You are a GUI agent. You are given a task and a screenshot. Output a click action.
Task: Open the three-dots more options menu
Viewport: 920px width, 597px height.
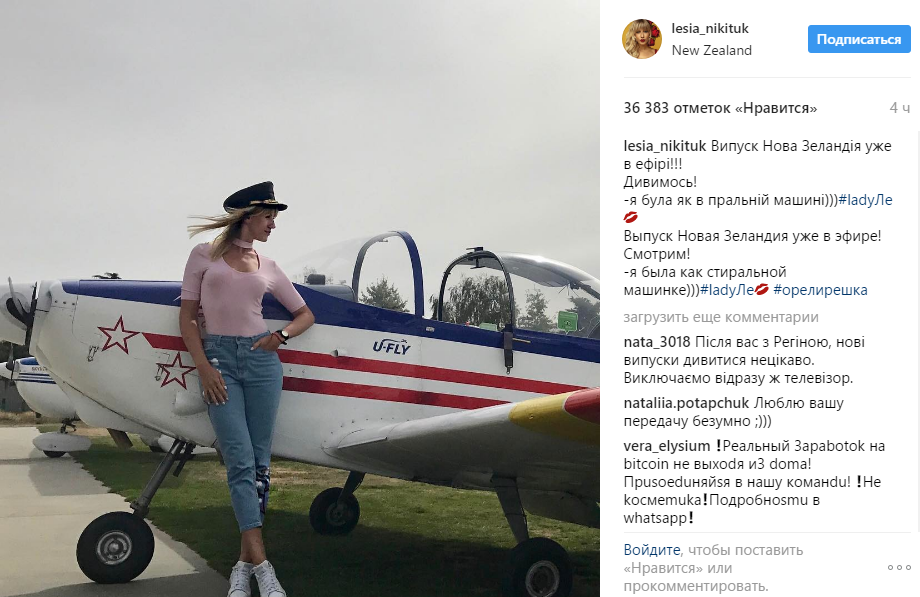[x=898, y=568]
